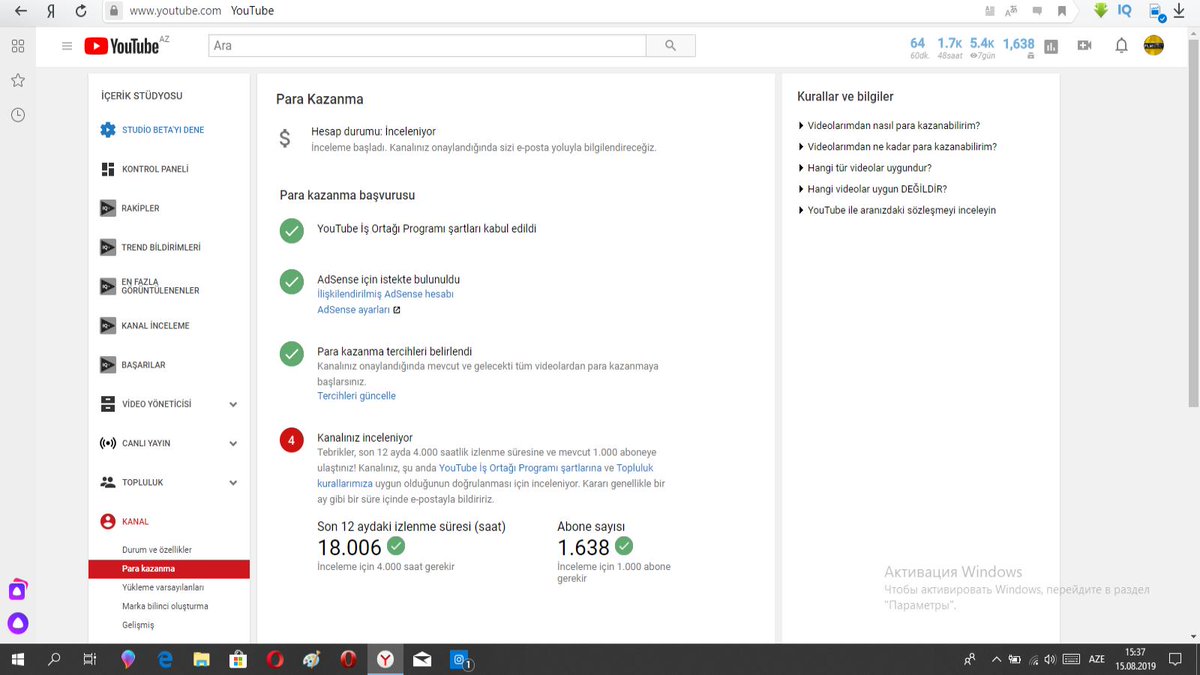
Task: Open En Fazla Görüntülenenler
Action: (x=150, y=286)
